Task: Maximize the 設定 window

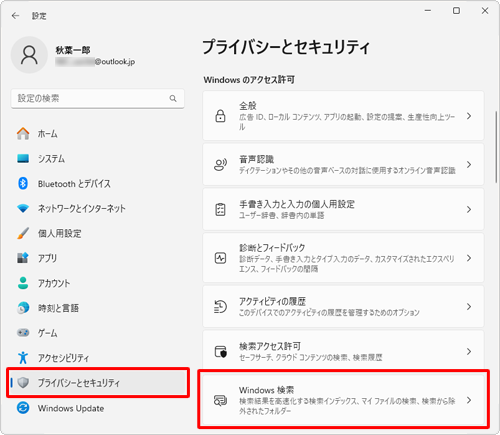Action: [x=456, y=11]
